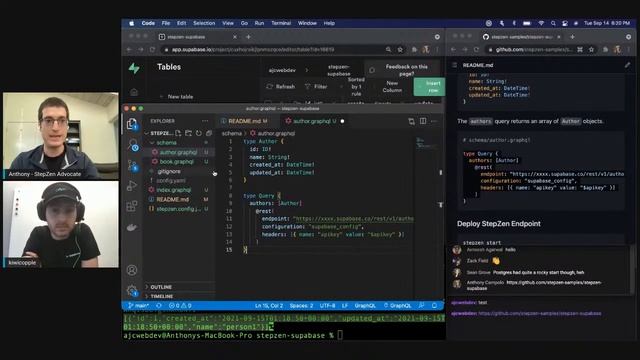The width and height of the screenshot is (640, 360).
Task: Open the Go menu
Action: (x=244, y=23)
